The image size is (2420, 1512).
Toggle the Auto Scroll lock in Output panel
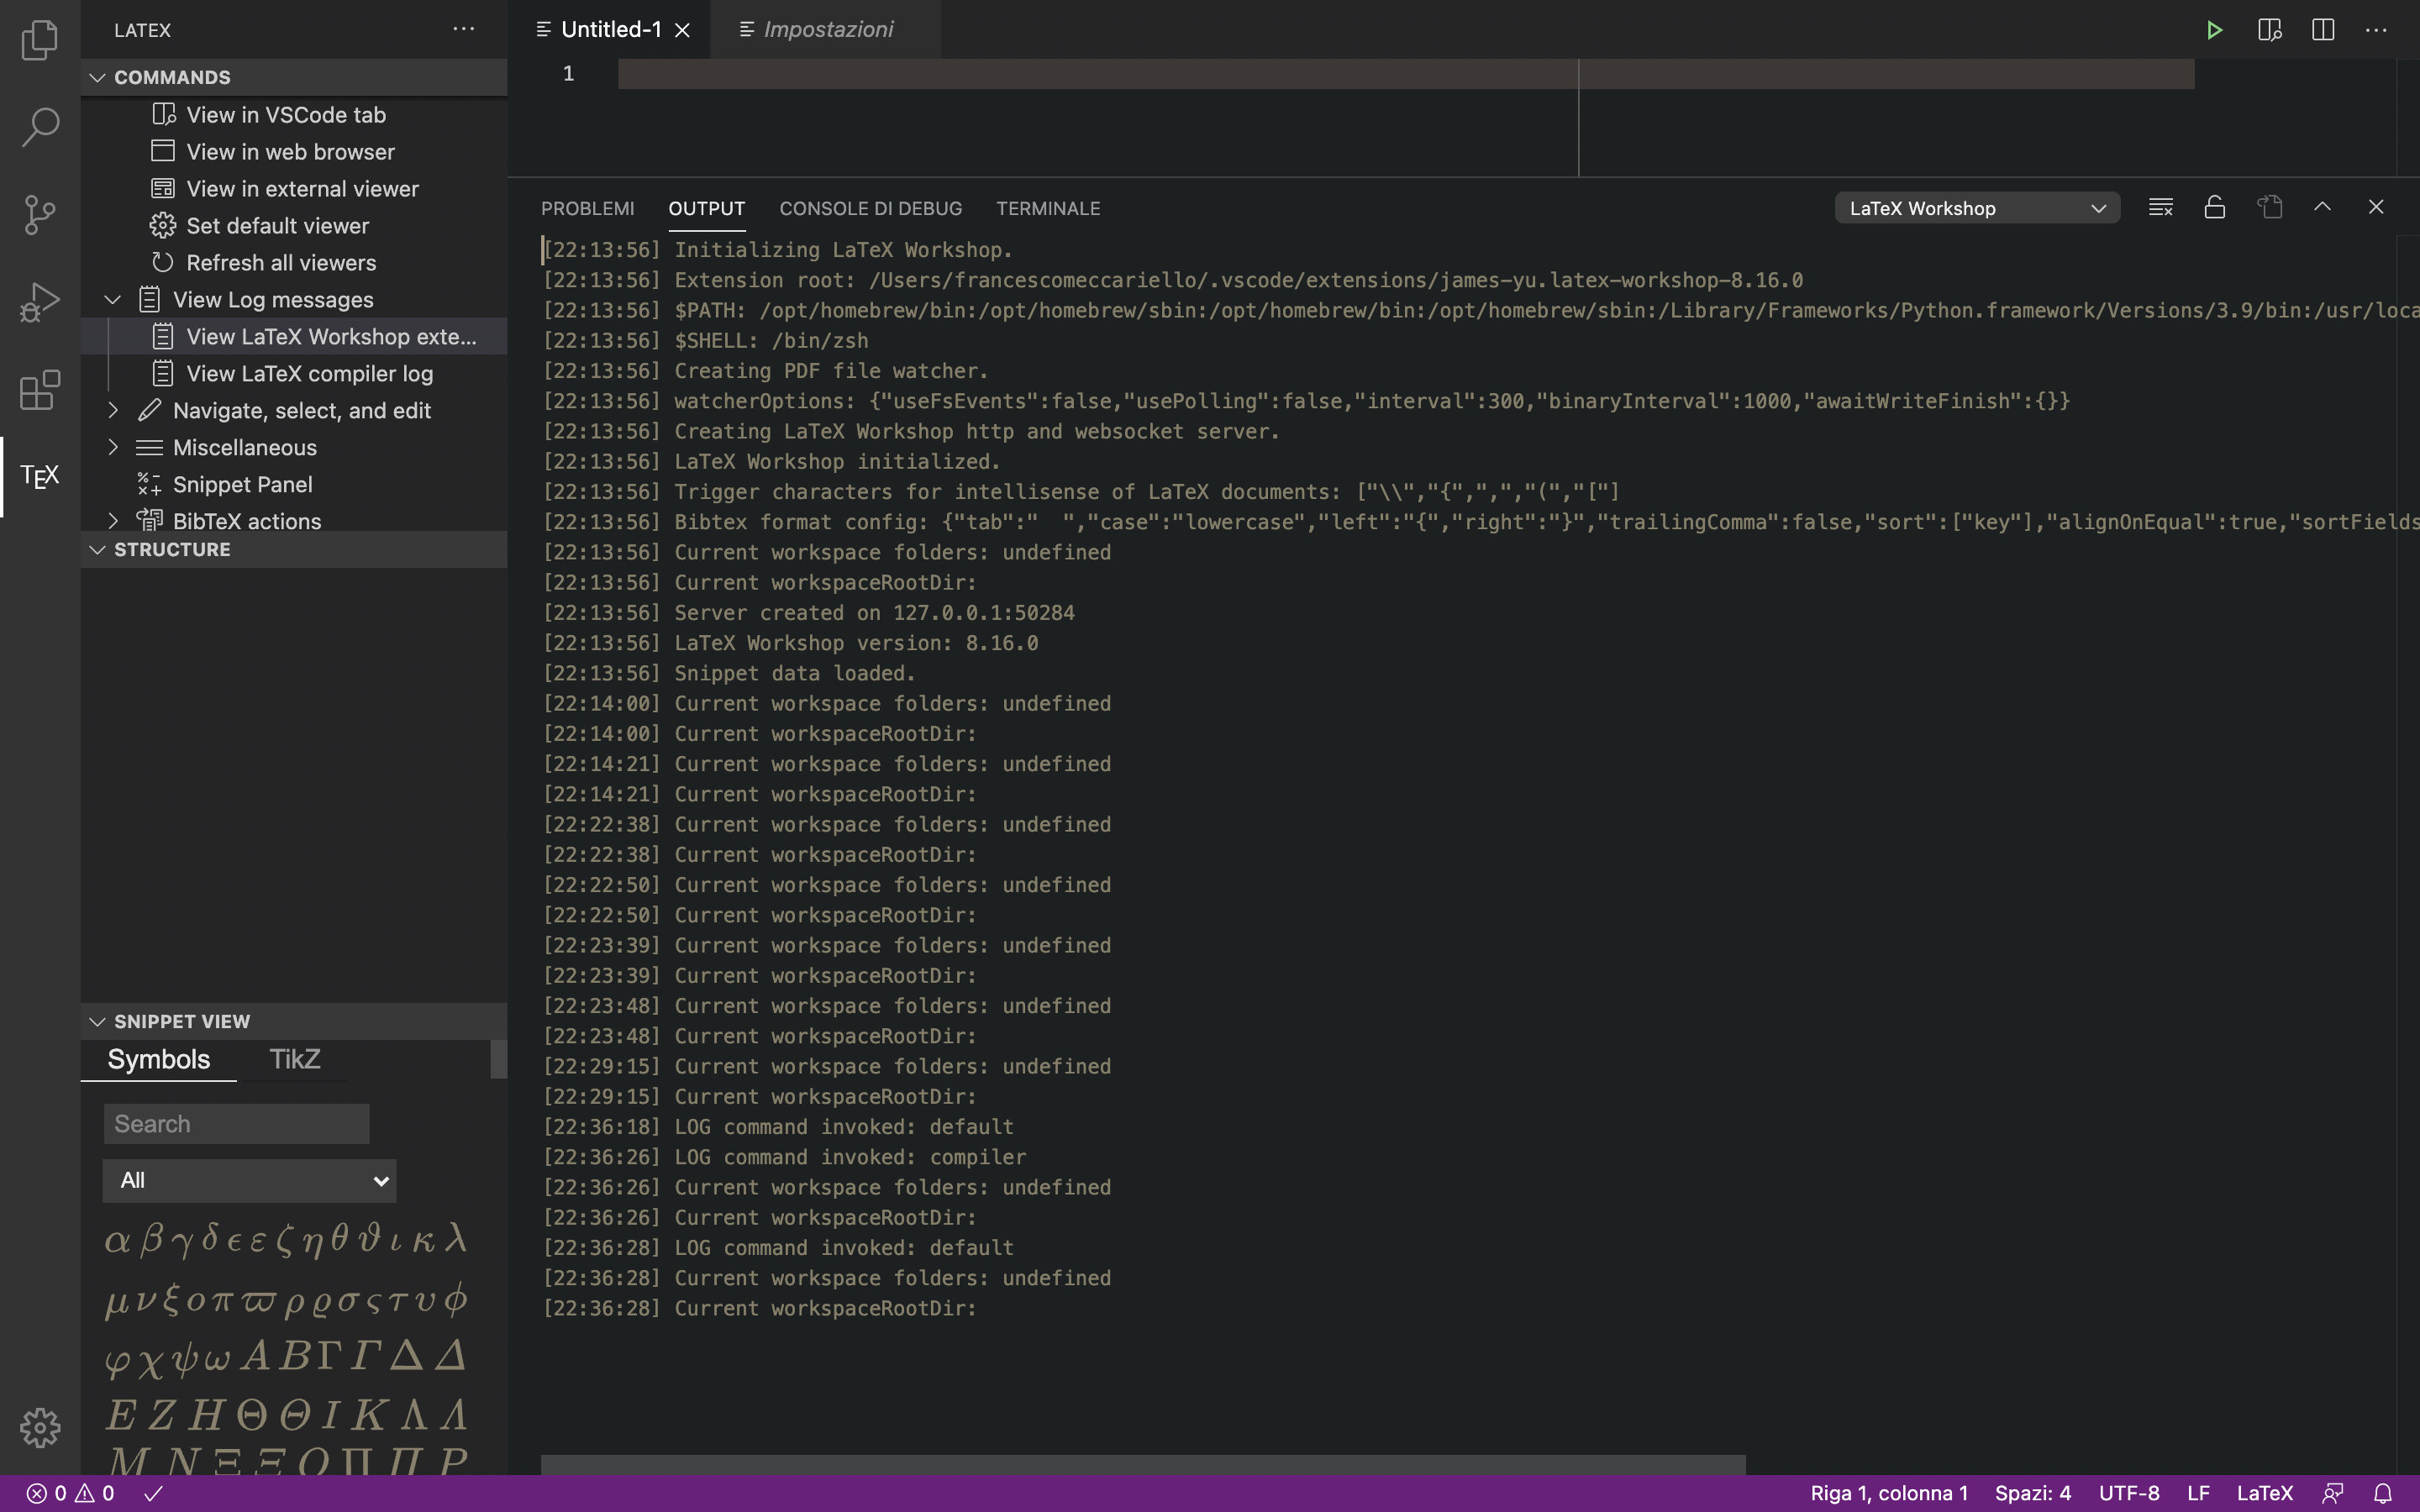[x=2214, y=207]
